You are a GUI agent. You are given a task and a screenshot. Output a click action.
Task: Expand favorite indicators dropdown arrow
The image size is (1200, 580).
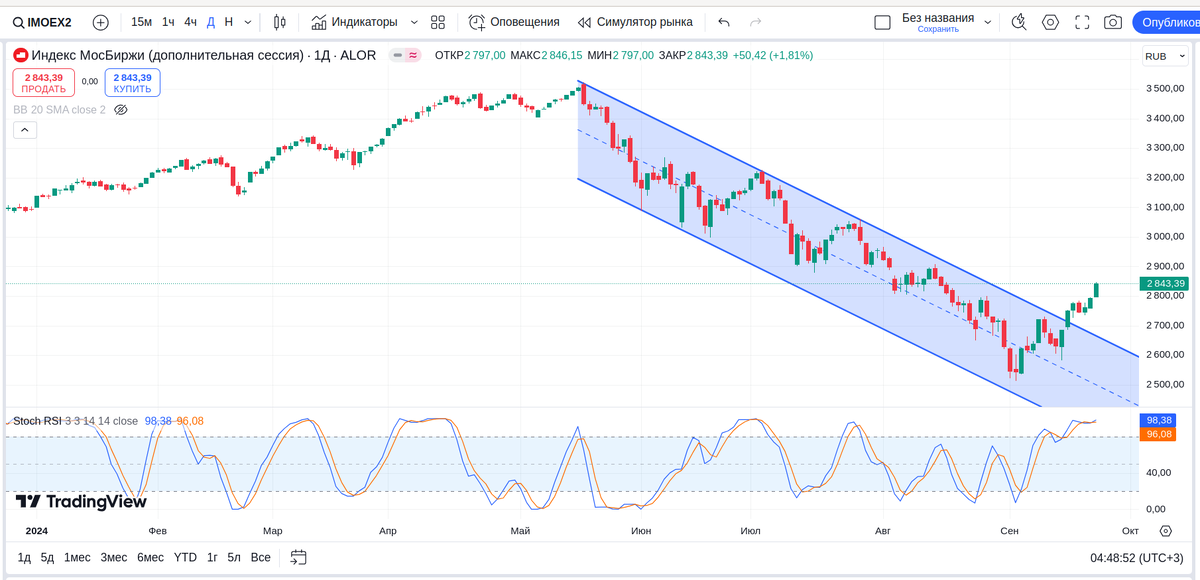point(414,22)
